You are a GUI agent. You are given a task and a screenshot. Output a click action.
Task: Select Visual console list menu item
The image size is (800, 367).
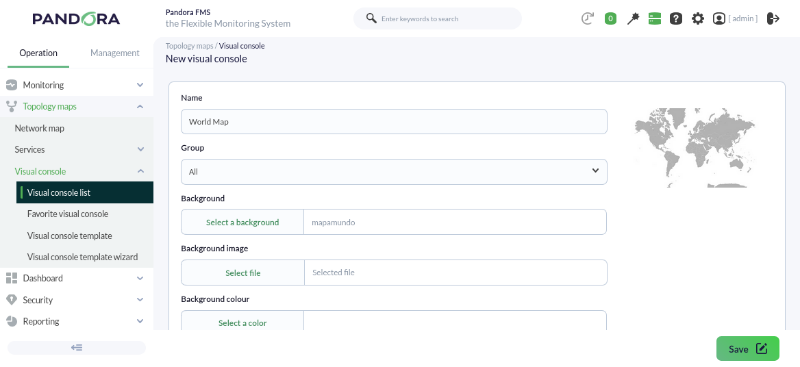[85, 192]
